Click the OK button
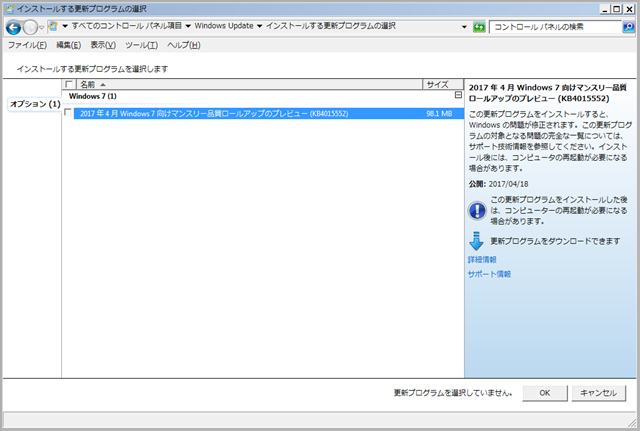Image resolution: width=640 pixels, height=431 pixels. pos(545,393)
